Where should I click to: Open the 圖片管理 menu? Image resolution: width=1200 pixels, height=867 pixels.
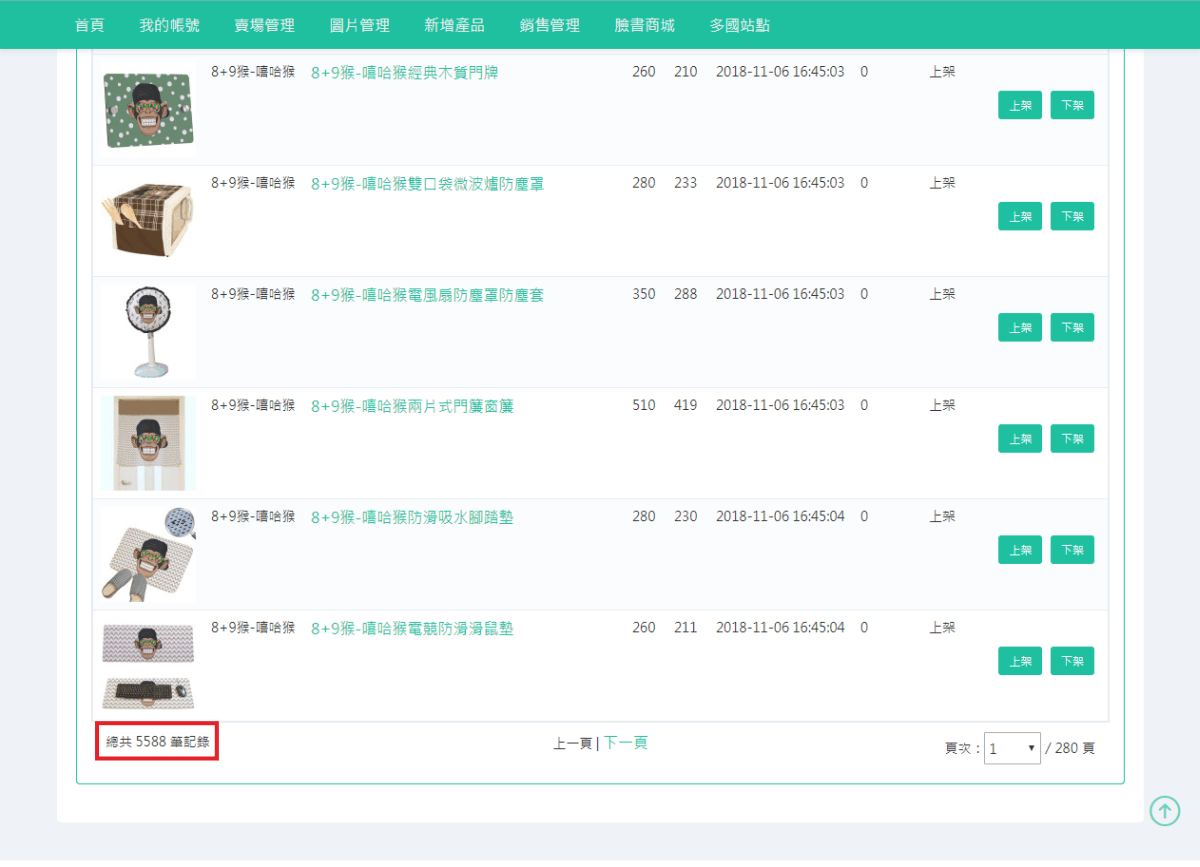coord(358,25)
